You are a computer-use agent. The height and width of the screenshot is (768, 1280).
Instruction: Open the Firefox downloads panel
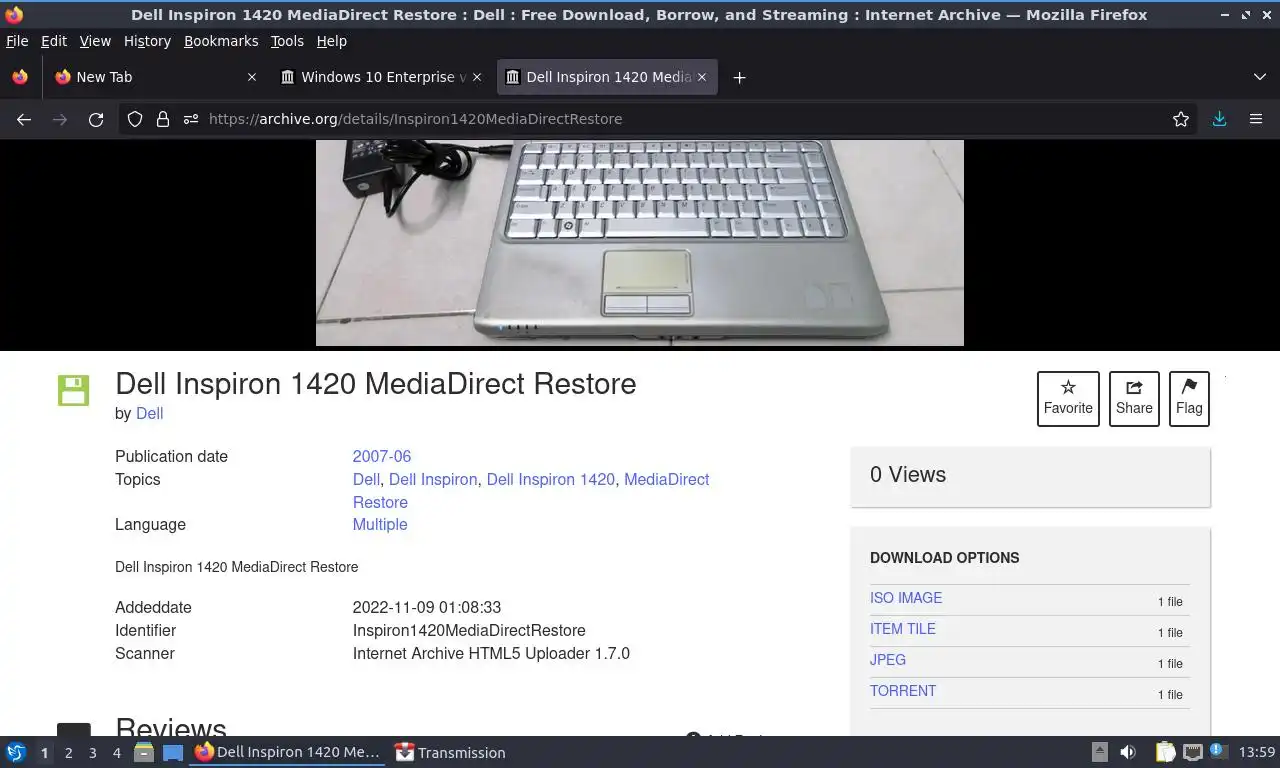click(1219, 119)
